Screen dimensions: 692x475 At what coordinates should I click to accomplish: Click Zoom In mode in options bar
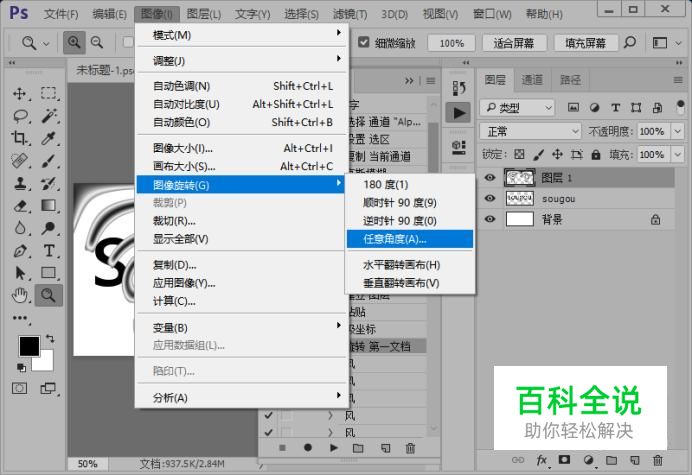(x=74, y=43)
